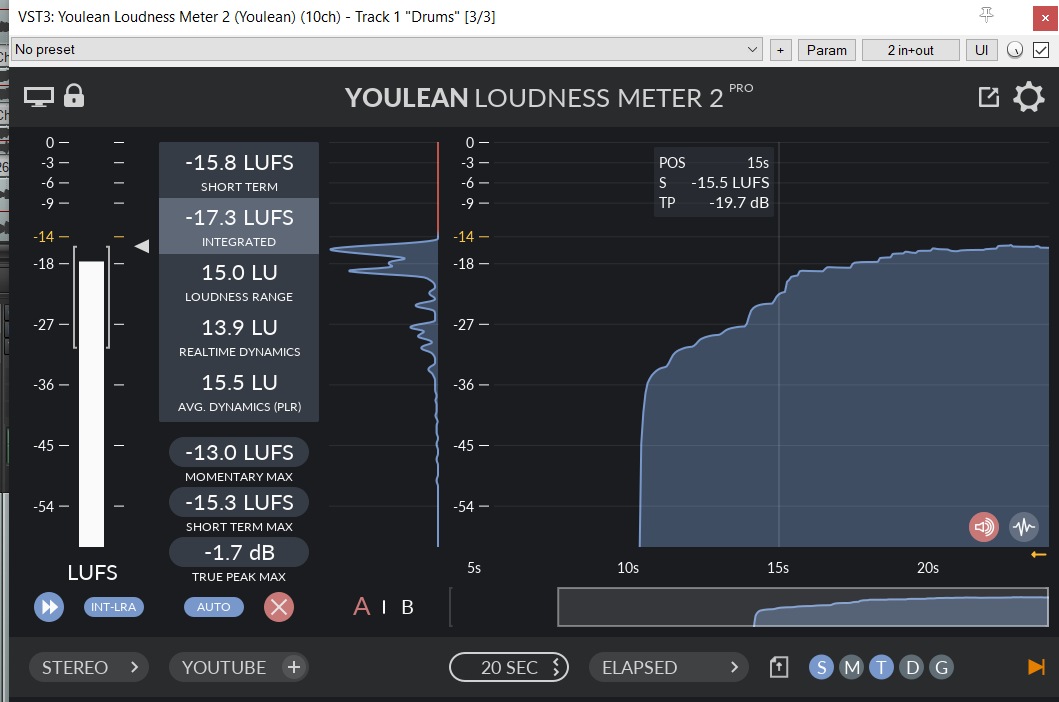Jump to end with orange skip icon
The width and height of the screenshot is (1059, 702).
pos(1036,667)
